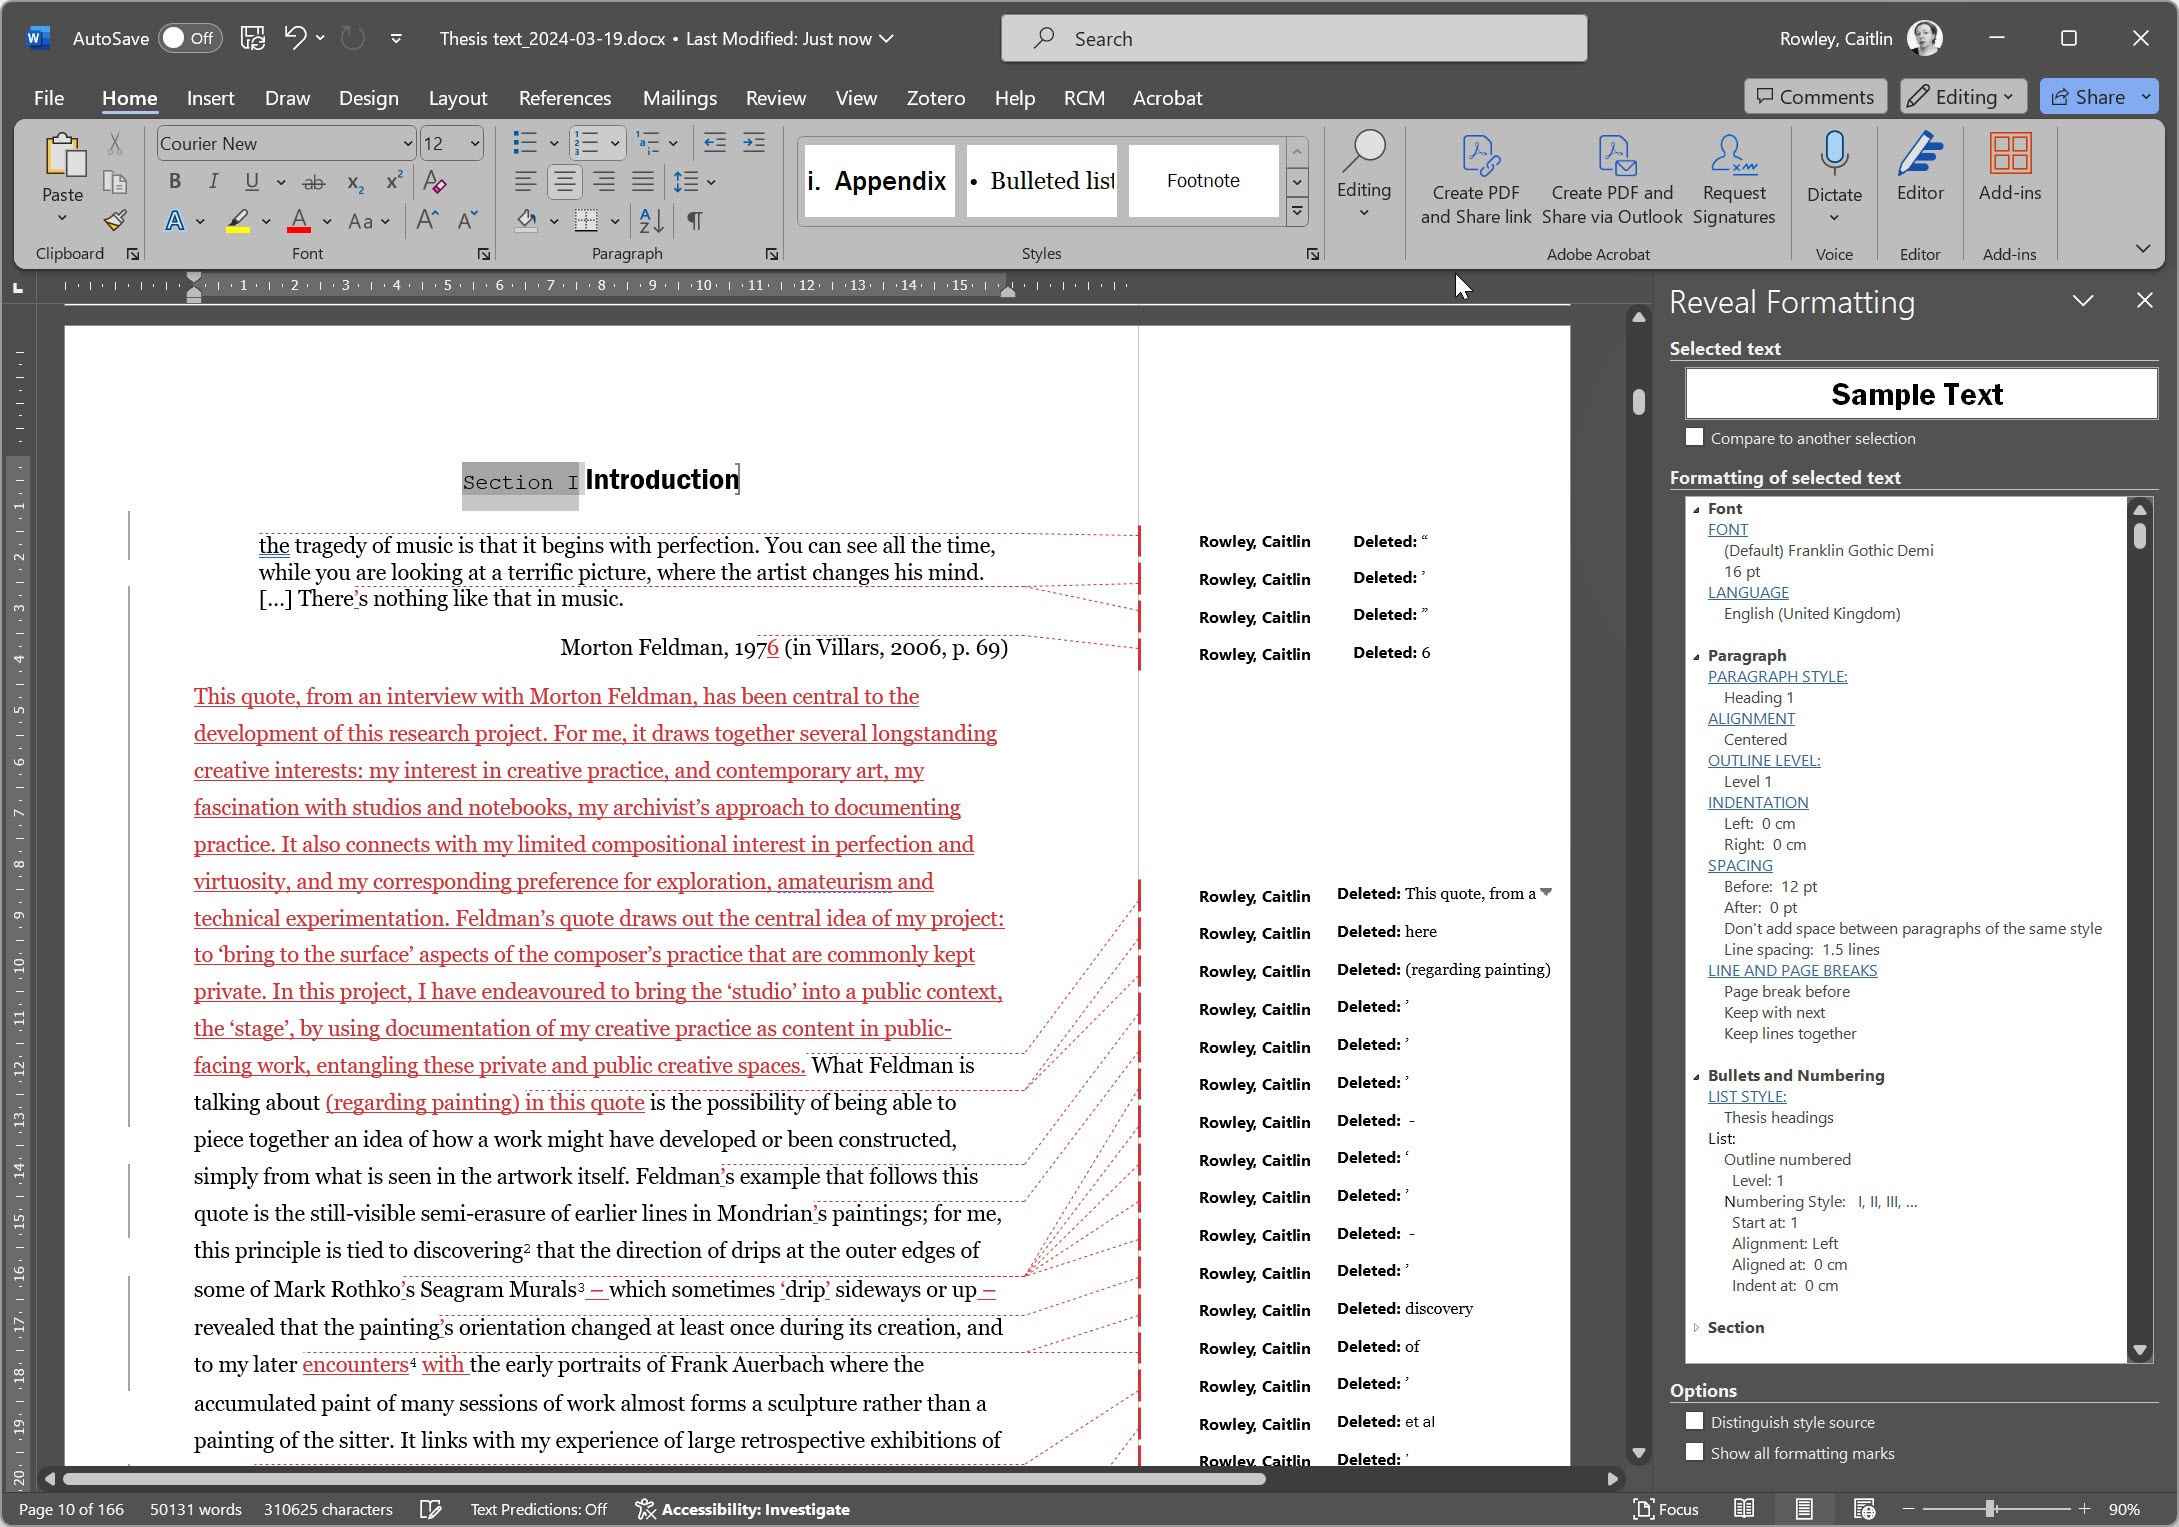Sort the selected text

coord(651,220)
